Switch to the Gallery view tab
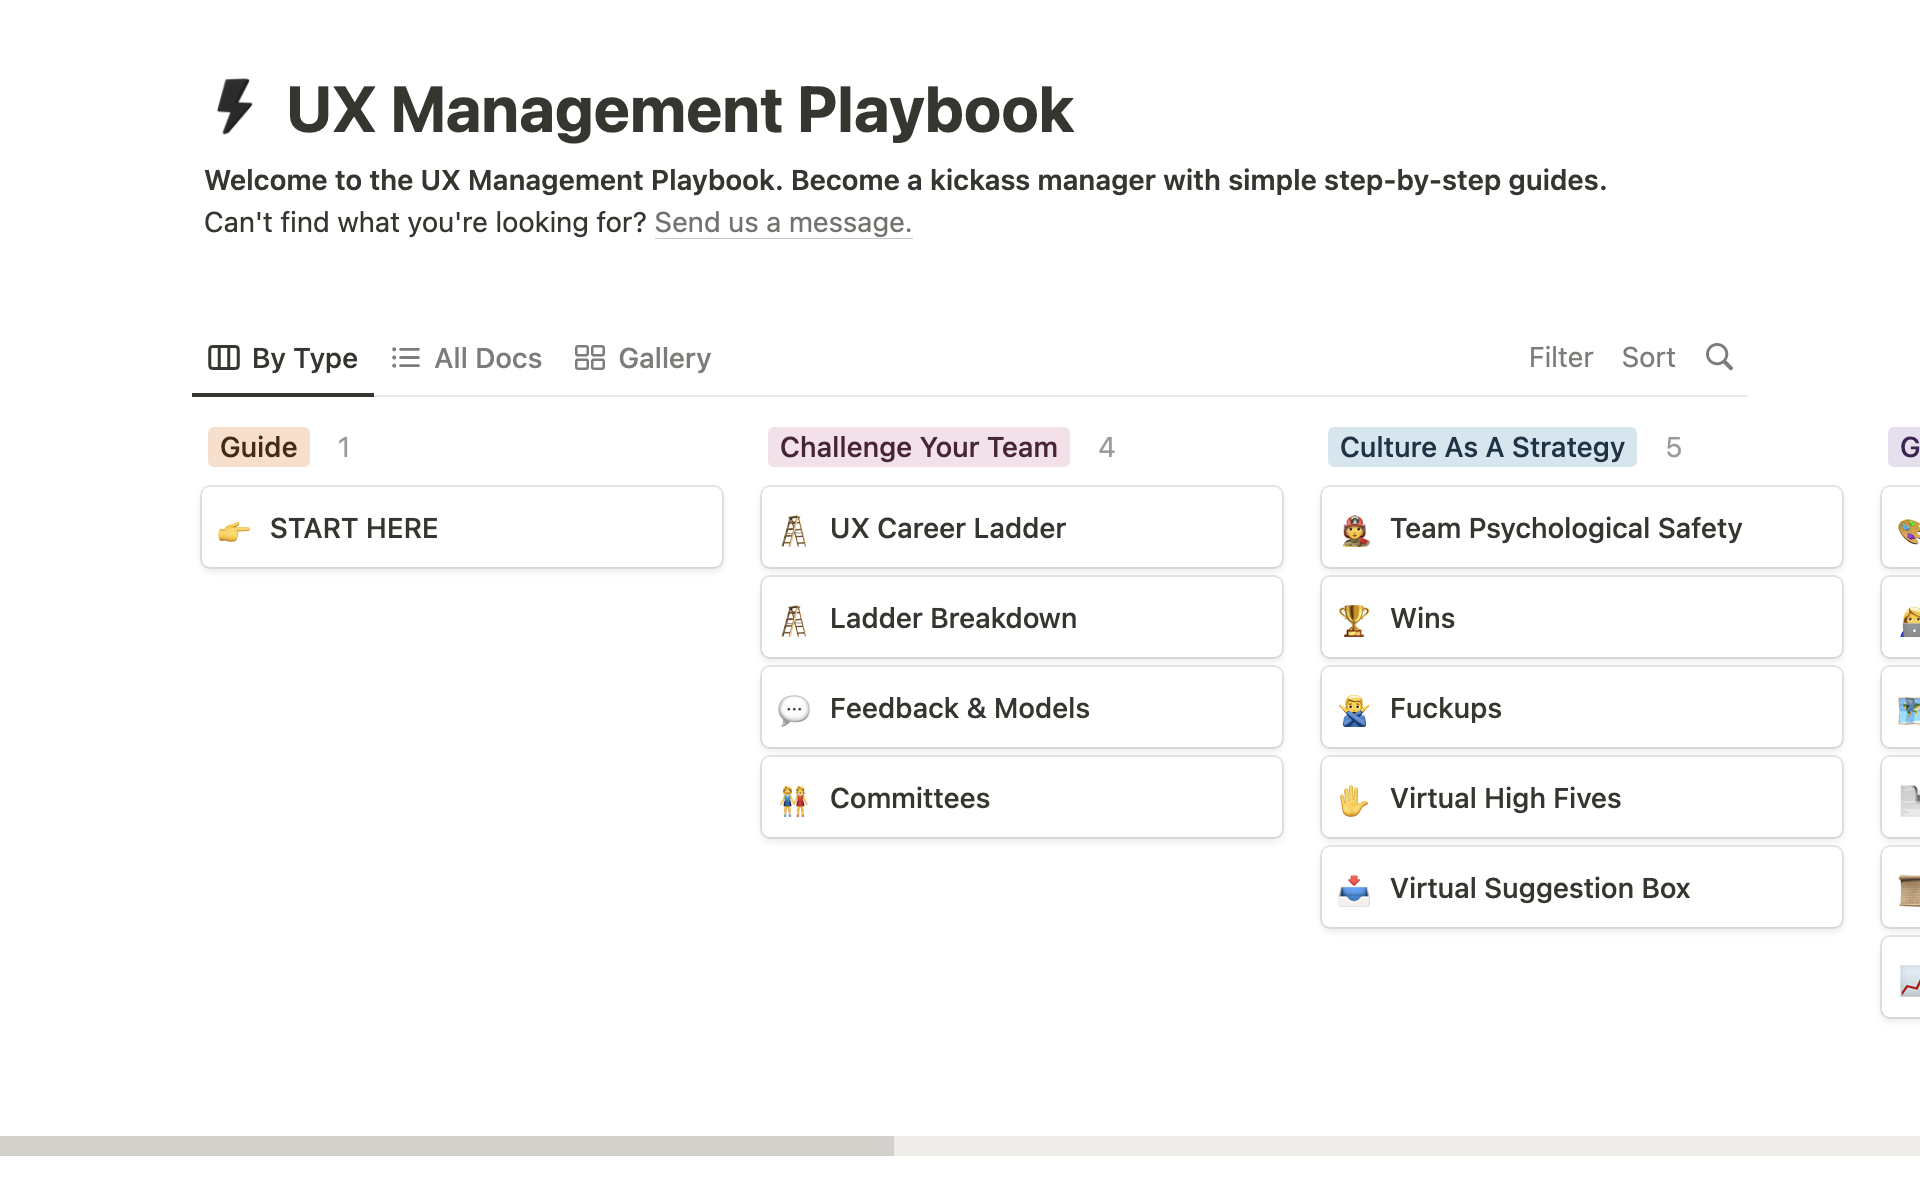The image size is (1920, 1200). pos(643,358)
